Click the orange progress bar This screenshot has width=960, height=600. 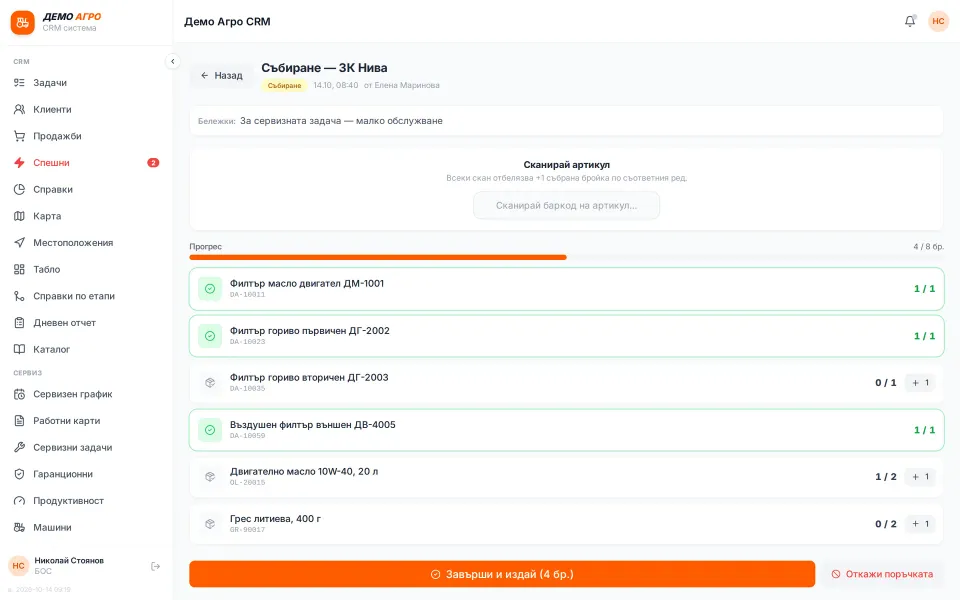coord(378,257)
